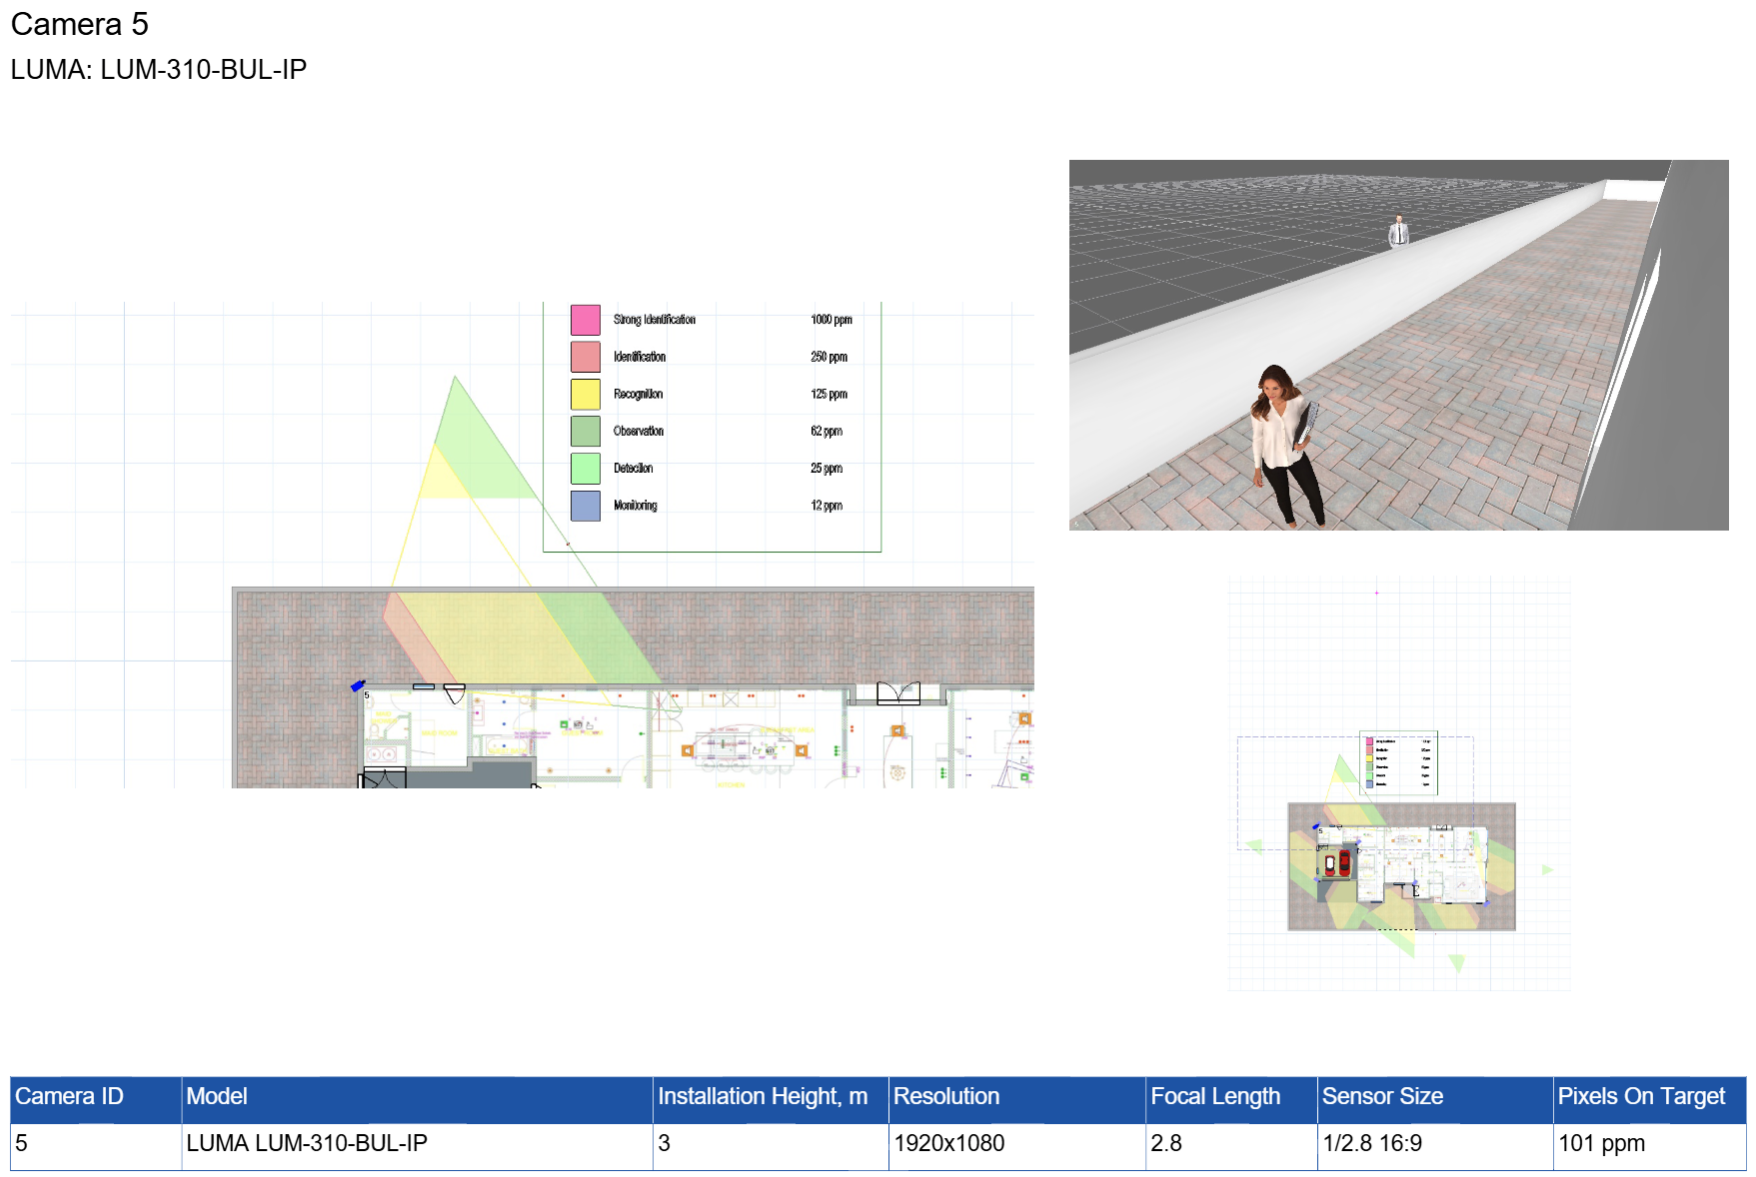
Task: Click the 3D camera preview thumbnail
Action: [x=1400, y=345]
